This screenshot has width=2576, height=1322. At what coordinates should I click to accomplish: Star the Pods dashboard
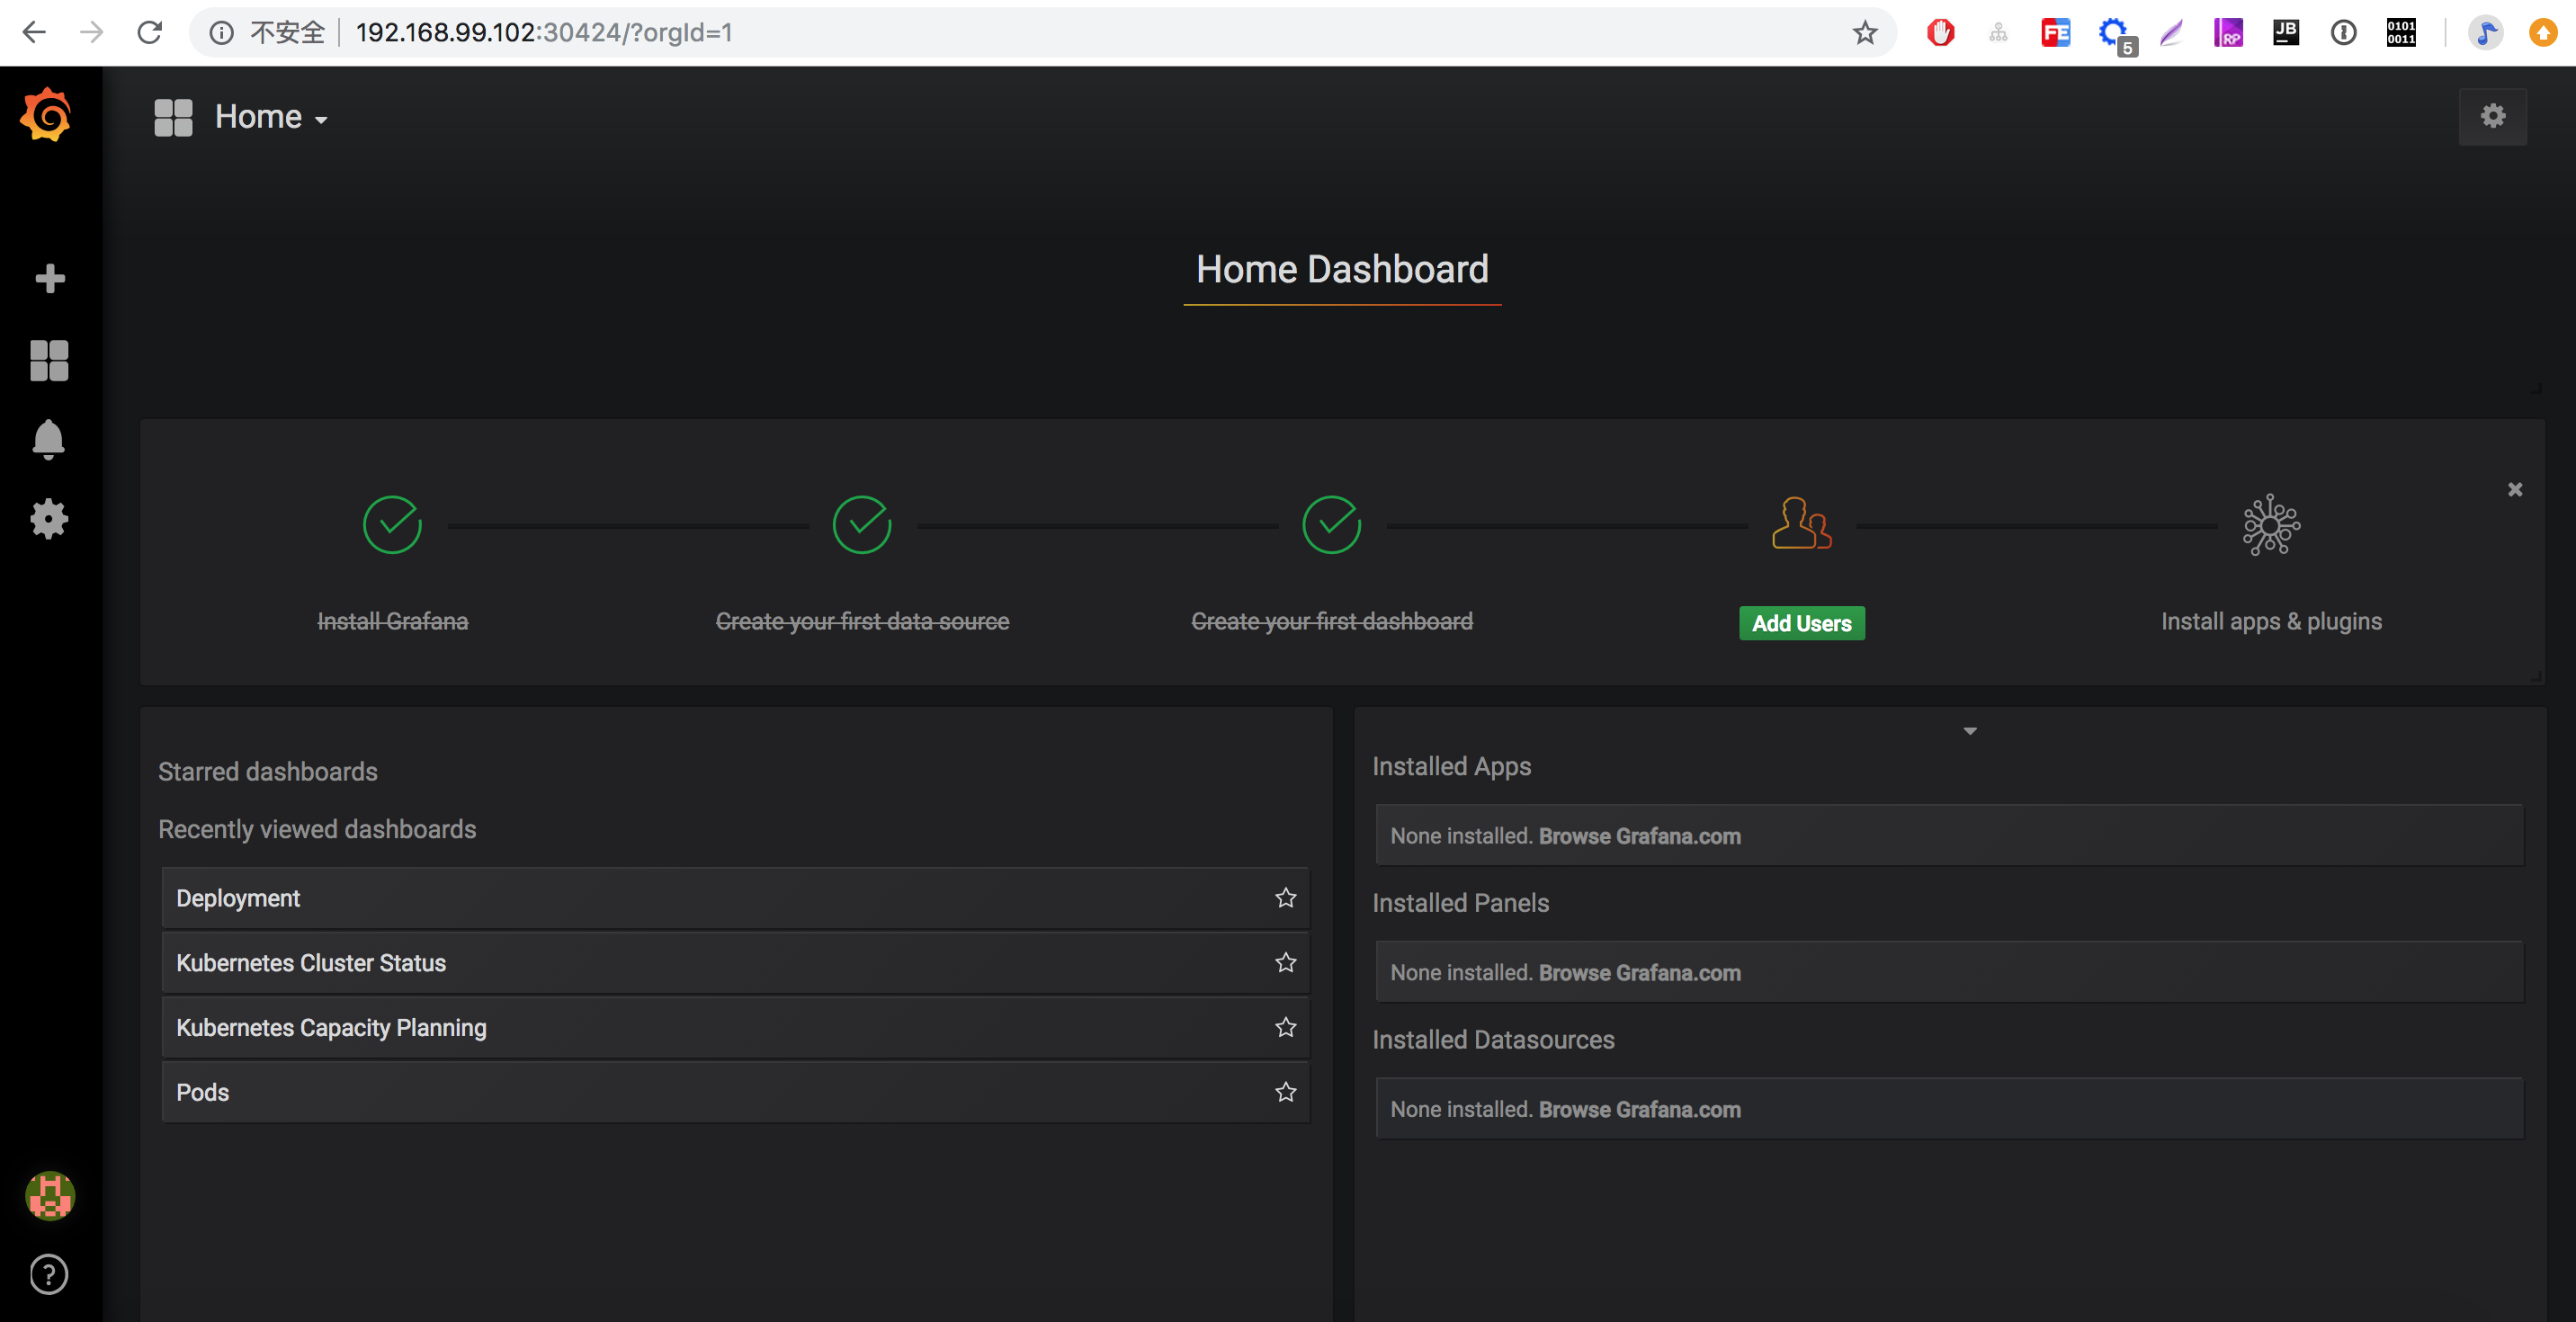coord(1285,1092)
